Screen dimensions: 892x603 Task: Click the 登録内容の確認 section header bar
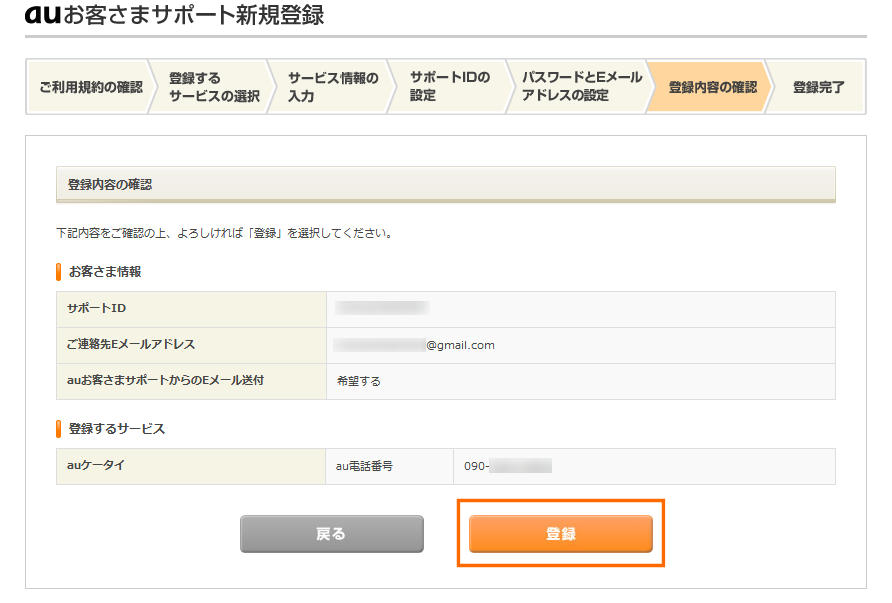pos(445,185)
